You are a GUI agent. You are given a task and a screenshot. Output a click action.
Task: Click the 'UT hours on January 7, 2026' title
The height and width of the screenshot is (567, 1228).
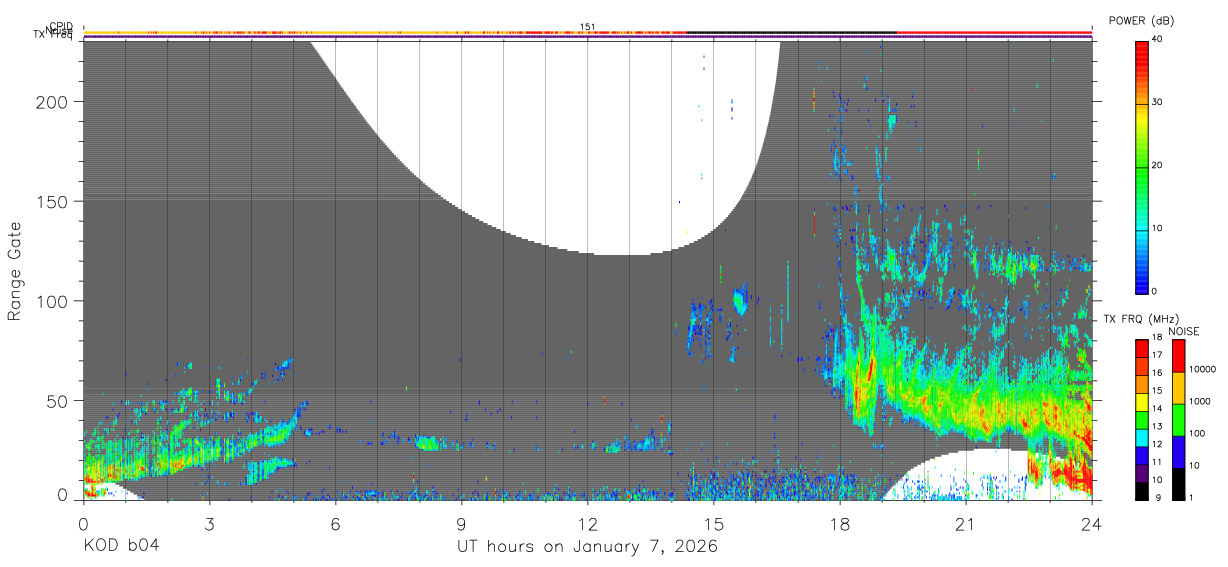[587, 547]
